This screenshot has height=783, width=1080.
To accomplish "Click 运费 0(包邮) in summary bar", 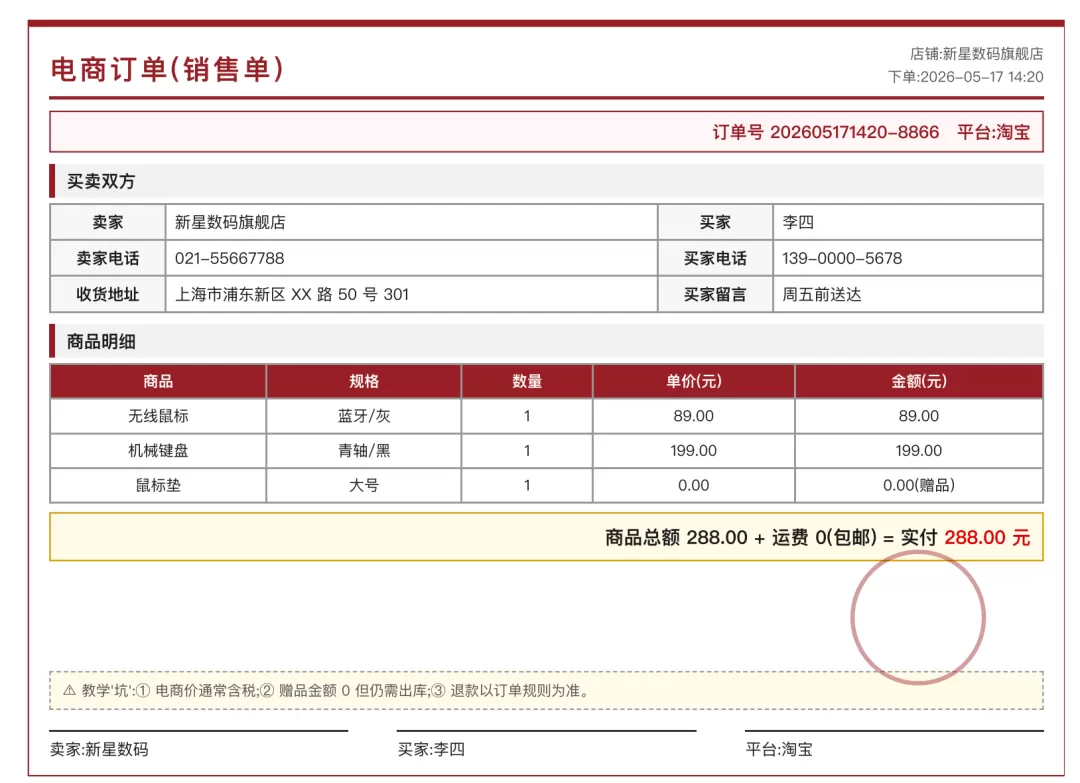I will [x=824, y=537].
